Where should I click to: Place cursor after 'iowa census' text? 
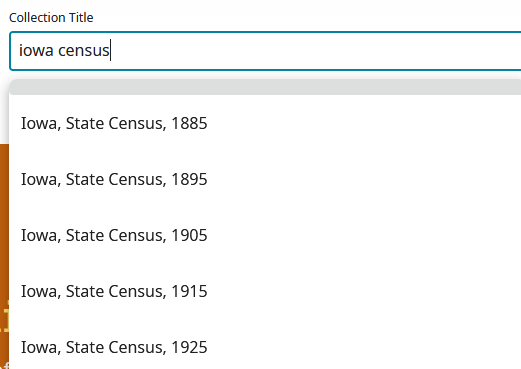pos(110,51)
